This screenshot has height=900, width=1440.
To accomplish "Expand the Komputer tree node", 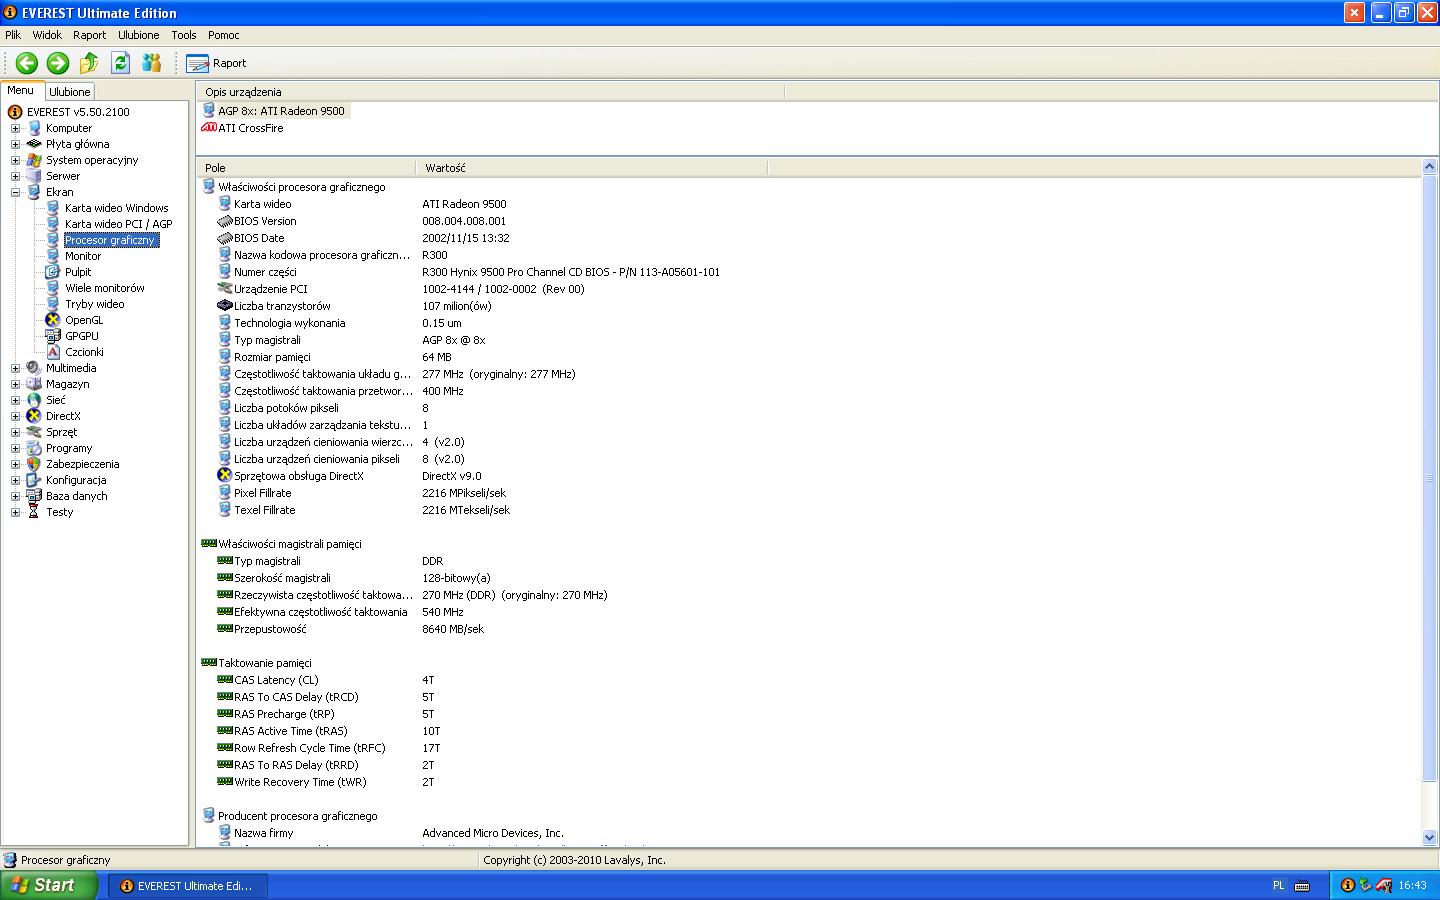I will (x=15, y=128).
